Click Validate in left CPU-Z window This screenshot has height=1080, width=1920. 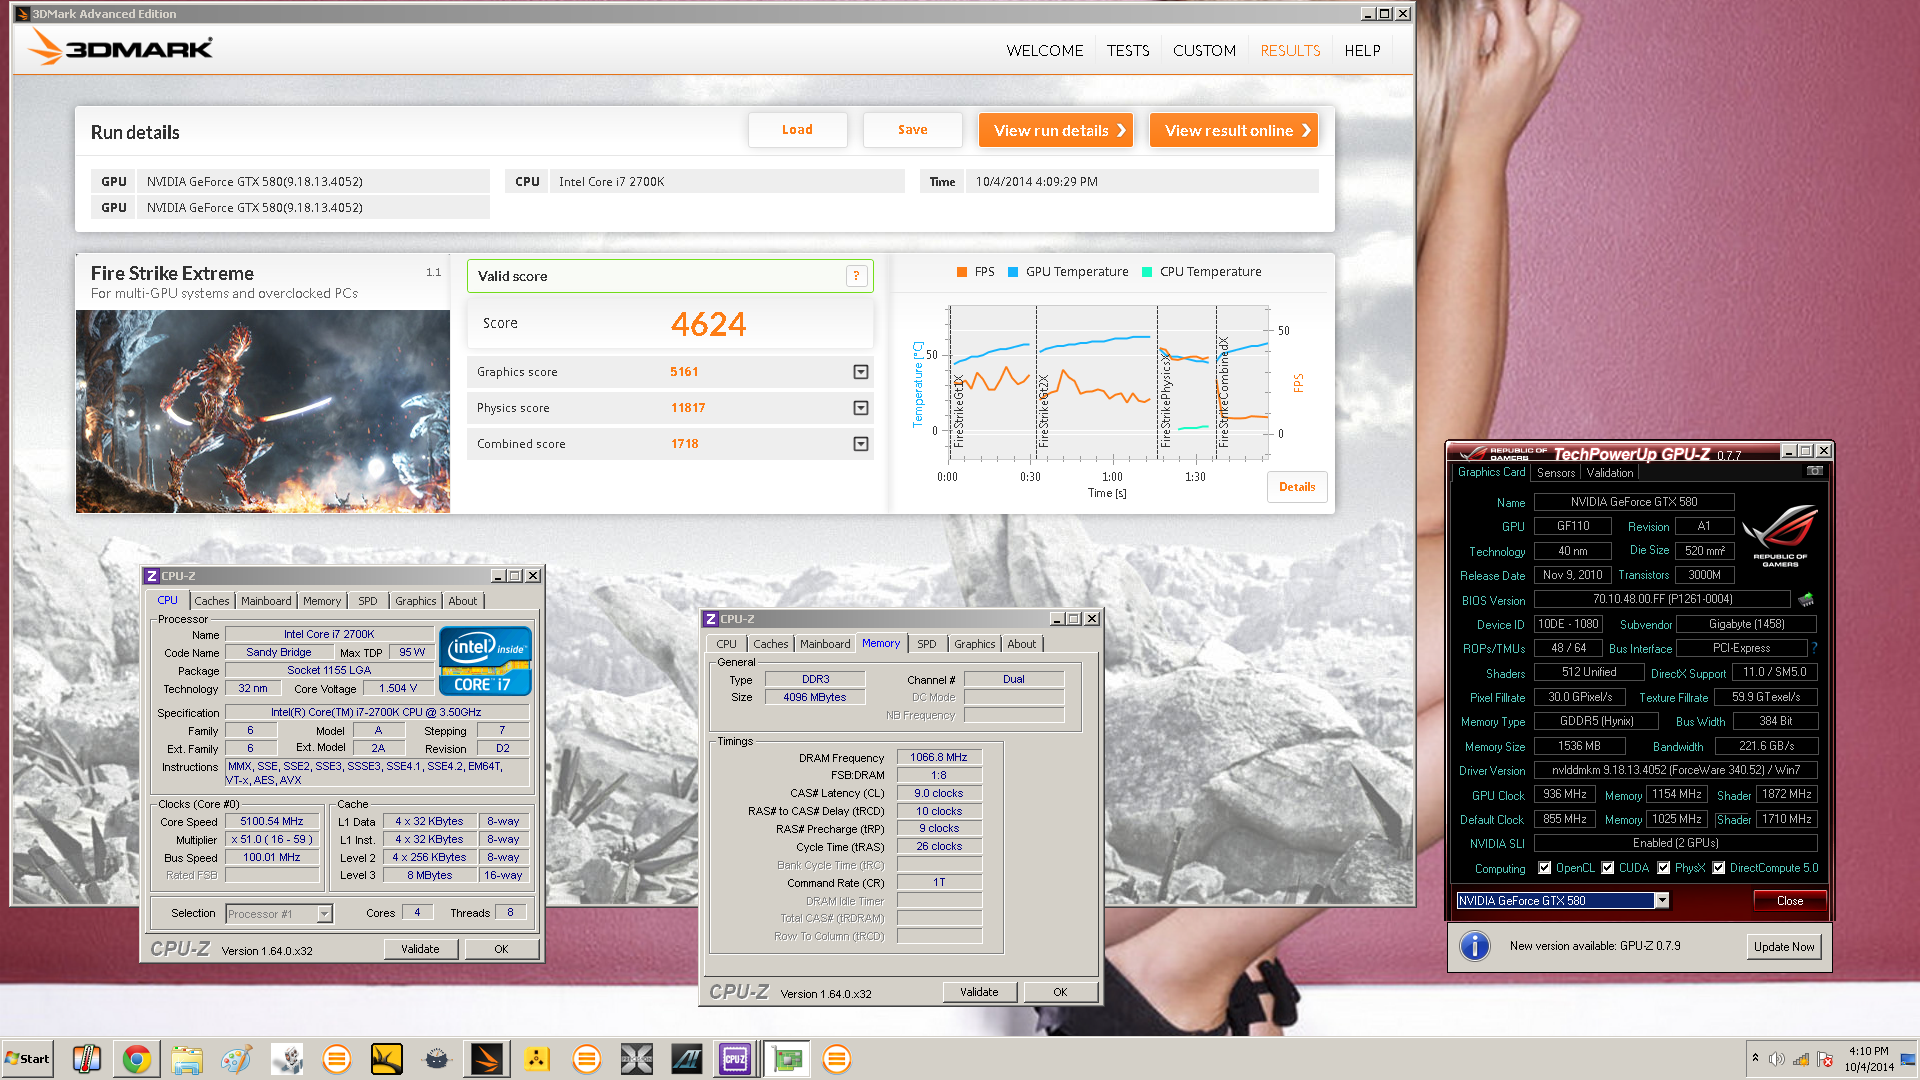coord(420,949)
